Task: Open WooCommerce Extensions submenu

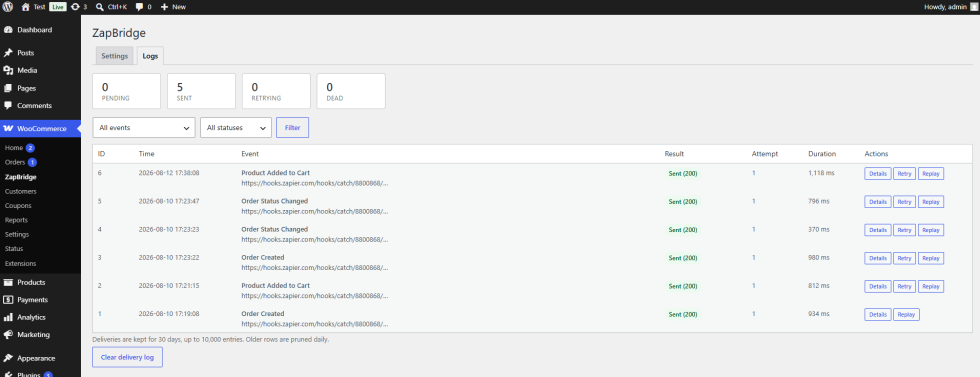Action: coord(20,263)
